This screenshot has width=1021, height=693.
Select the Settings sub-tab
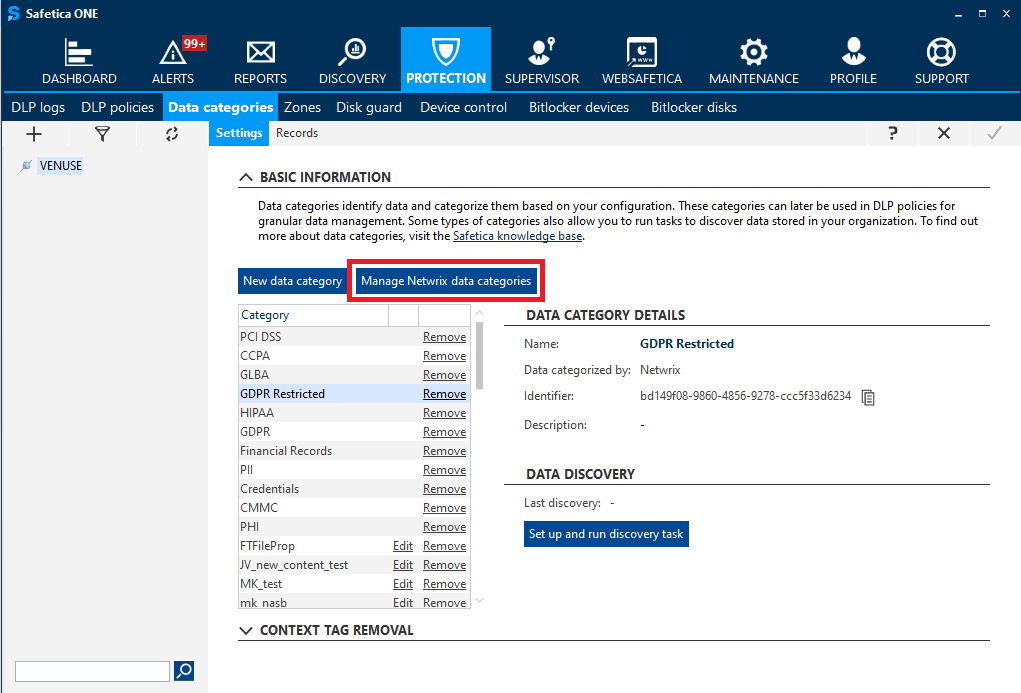[x=239, y=133]
